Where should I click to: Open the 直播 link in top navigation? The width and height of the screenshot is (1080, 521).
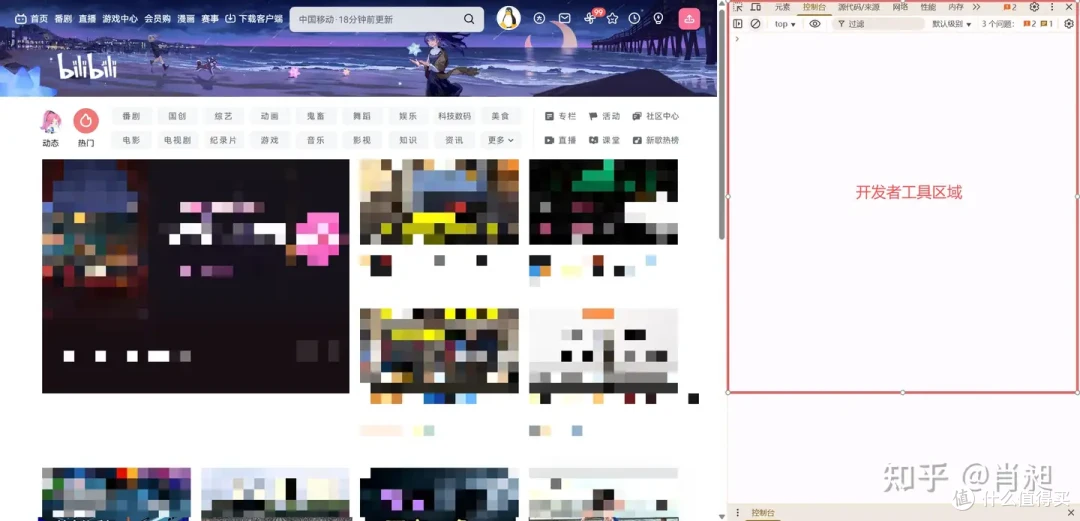[87, 19]
